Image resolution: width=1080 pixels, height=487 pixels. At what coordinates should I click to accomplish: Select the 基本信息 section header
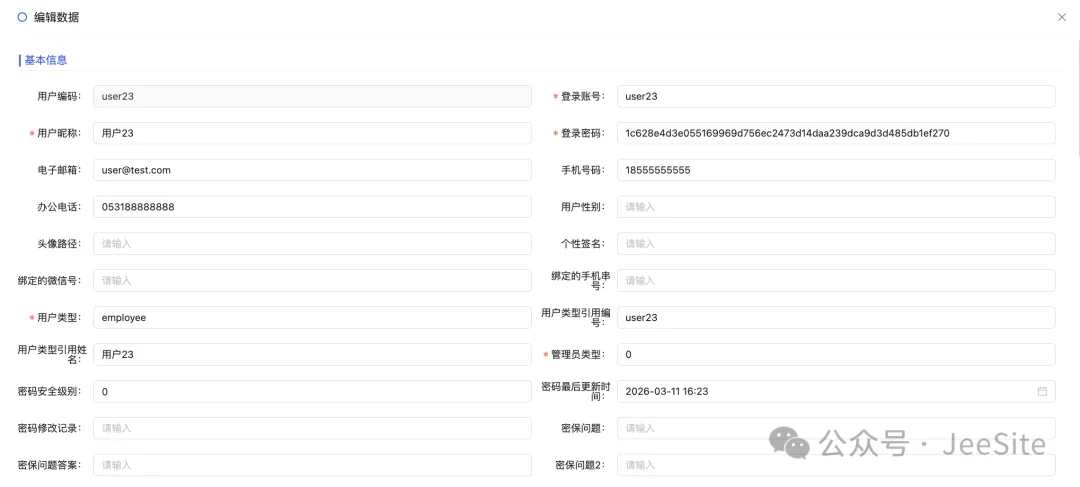45,60
